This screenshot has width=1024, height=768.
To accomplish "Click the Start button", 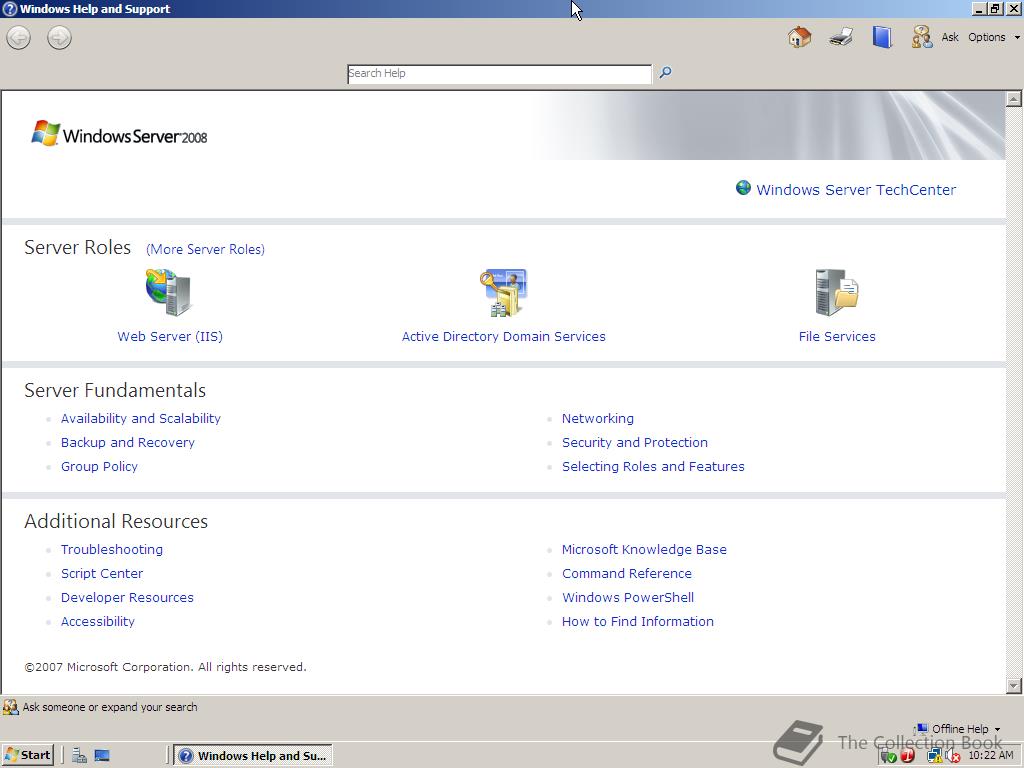I will 27,756.
